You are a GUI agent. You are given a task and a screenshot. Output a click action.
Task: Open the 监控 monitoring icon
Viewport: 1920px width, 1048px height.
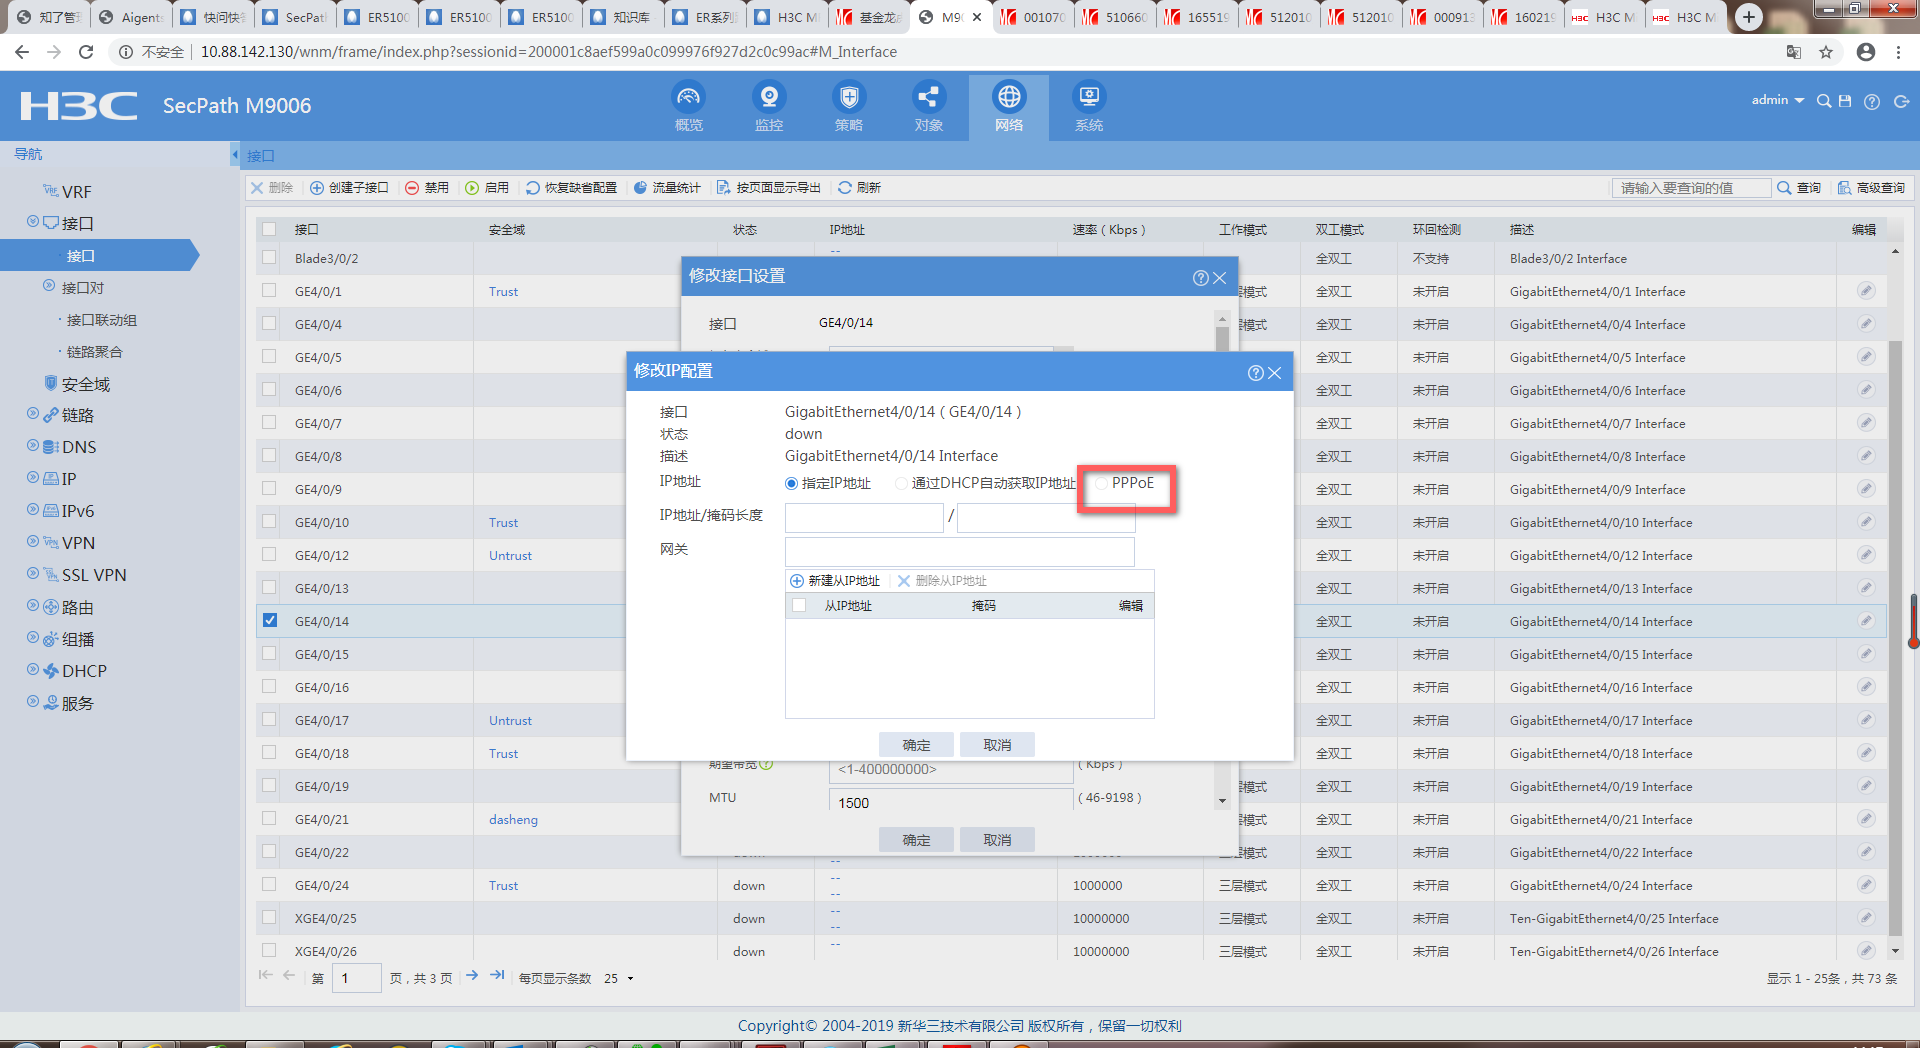click(768, 98)
